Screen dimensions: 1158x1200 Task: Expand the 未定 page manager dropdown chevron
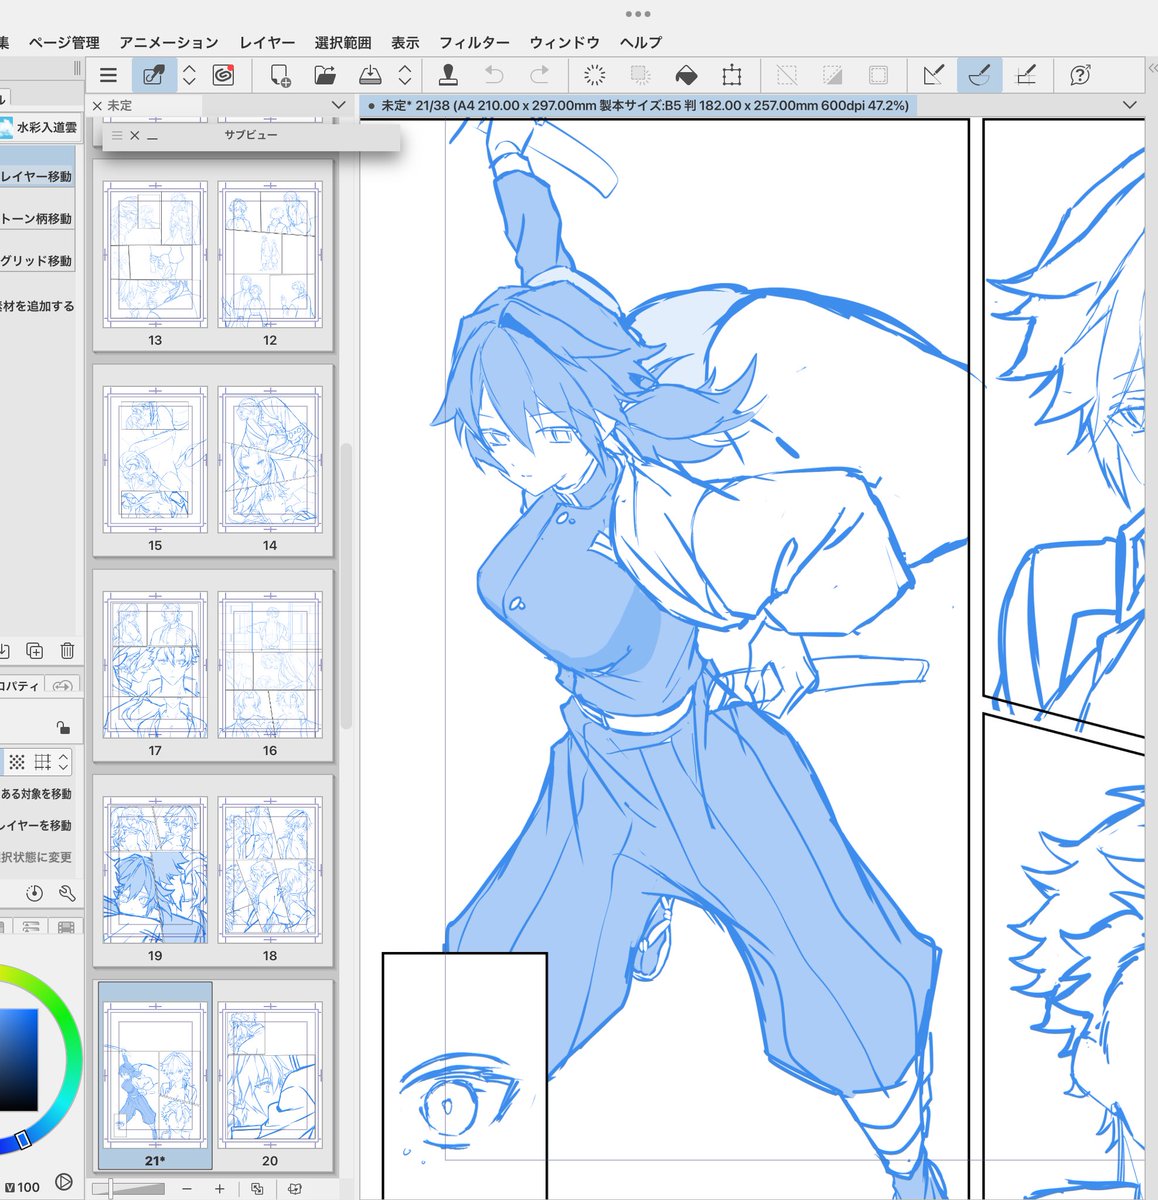point(338,105)
